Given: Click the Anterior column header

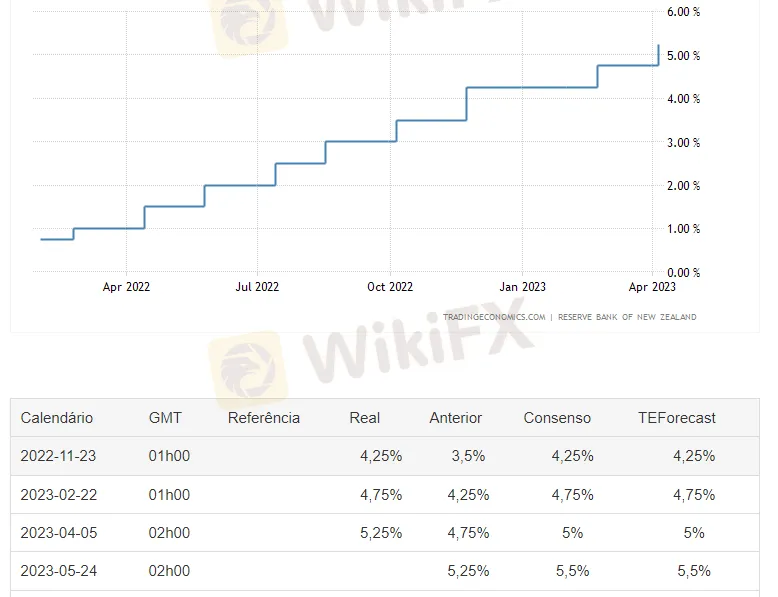Looking at the screenshot, I should point(455,418).
